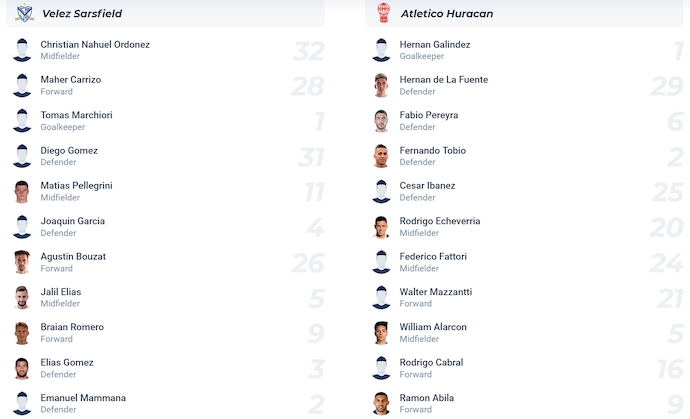Click Agustin Bouzat's avatar photo
The width and height of the screenshot is (690, 419).
pyautogui.click(x=22, y=262)
